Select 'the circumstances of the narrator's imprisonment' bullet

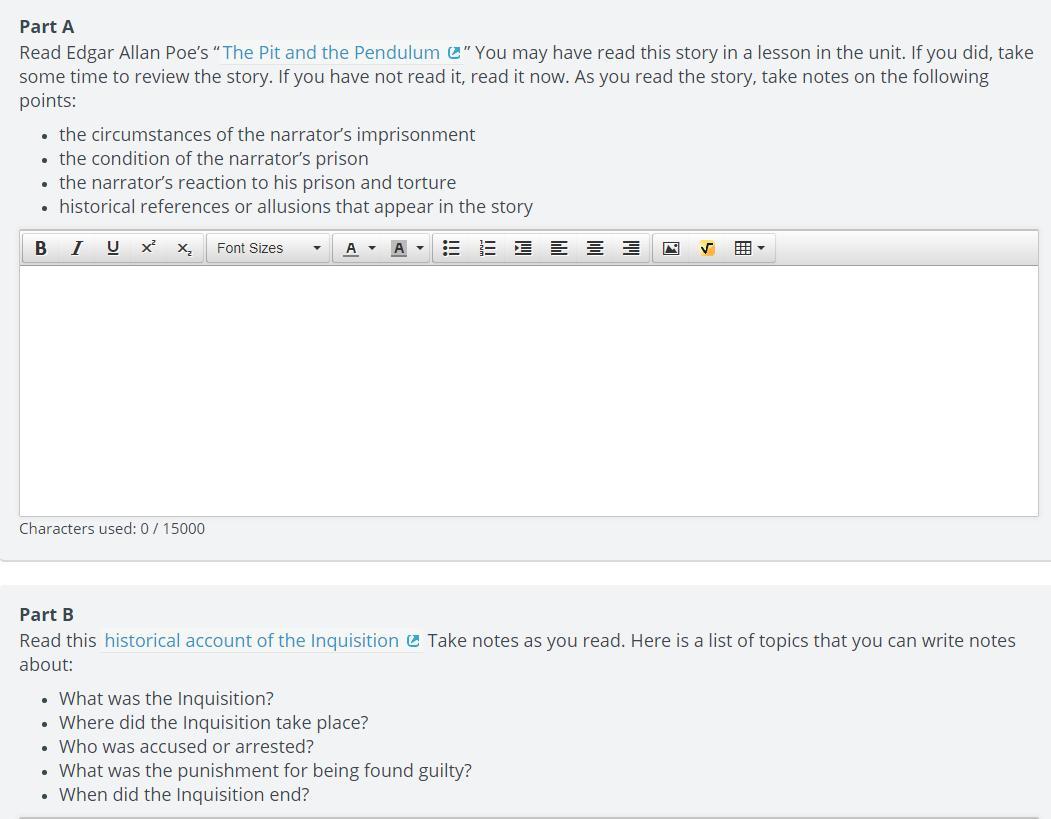[267, 134]
